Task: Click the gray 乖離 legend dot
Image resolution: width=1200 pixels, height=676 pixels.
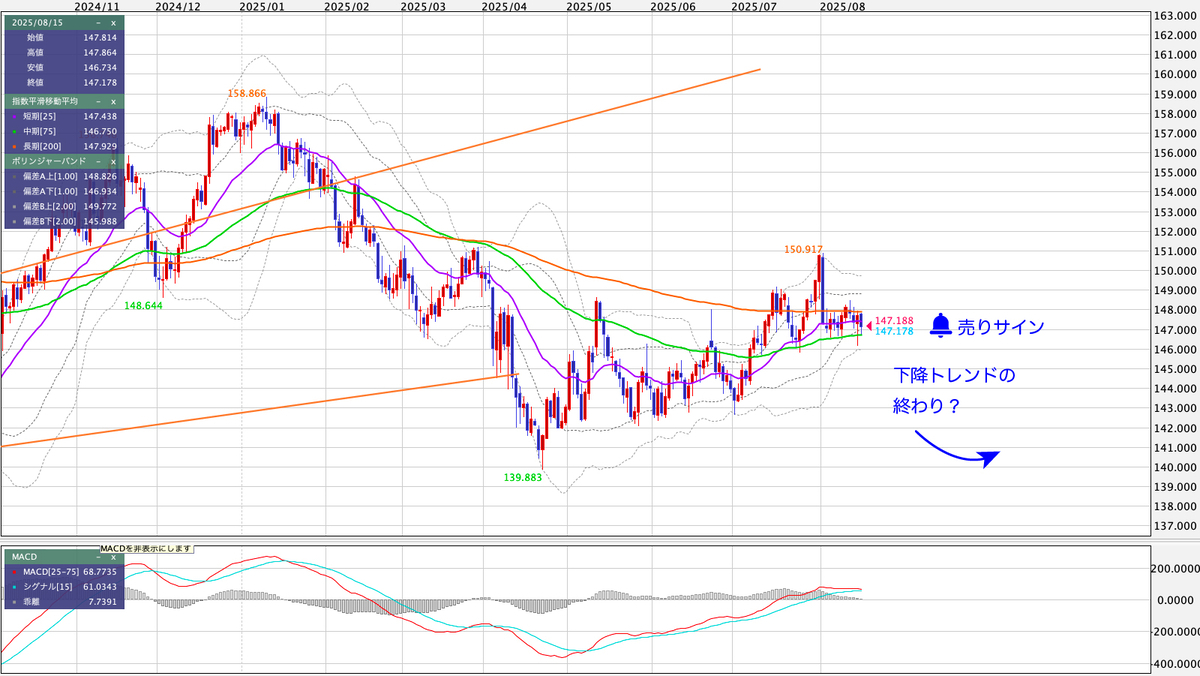Action: [x=14, y=602]
